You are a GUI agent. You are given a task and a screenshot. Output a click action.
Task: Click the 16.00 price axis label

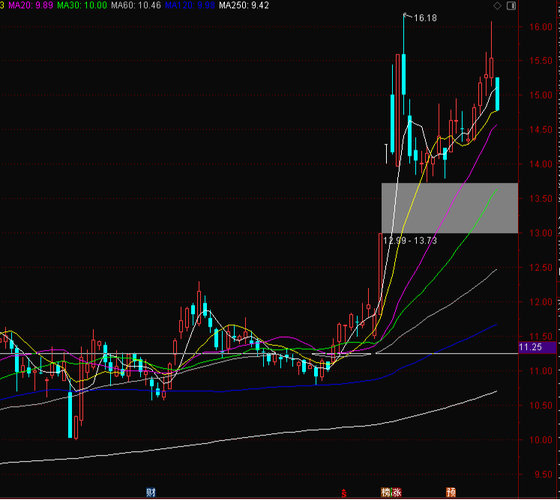(x=540, y=27)
